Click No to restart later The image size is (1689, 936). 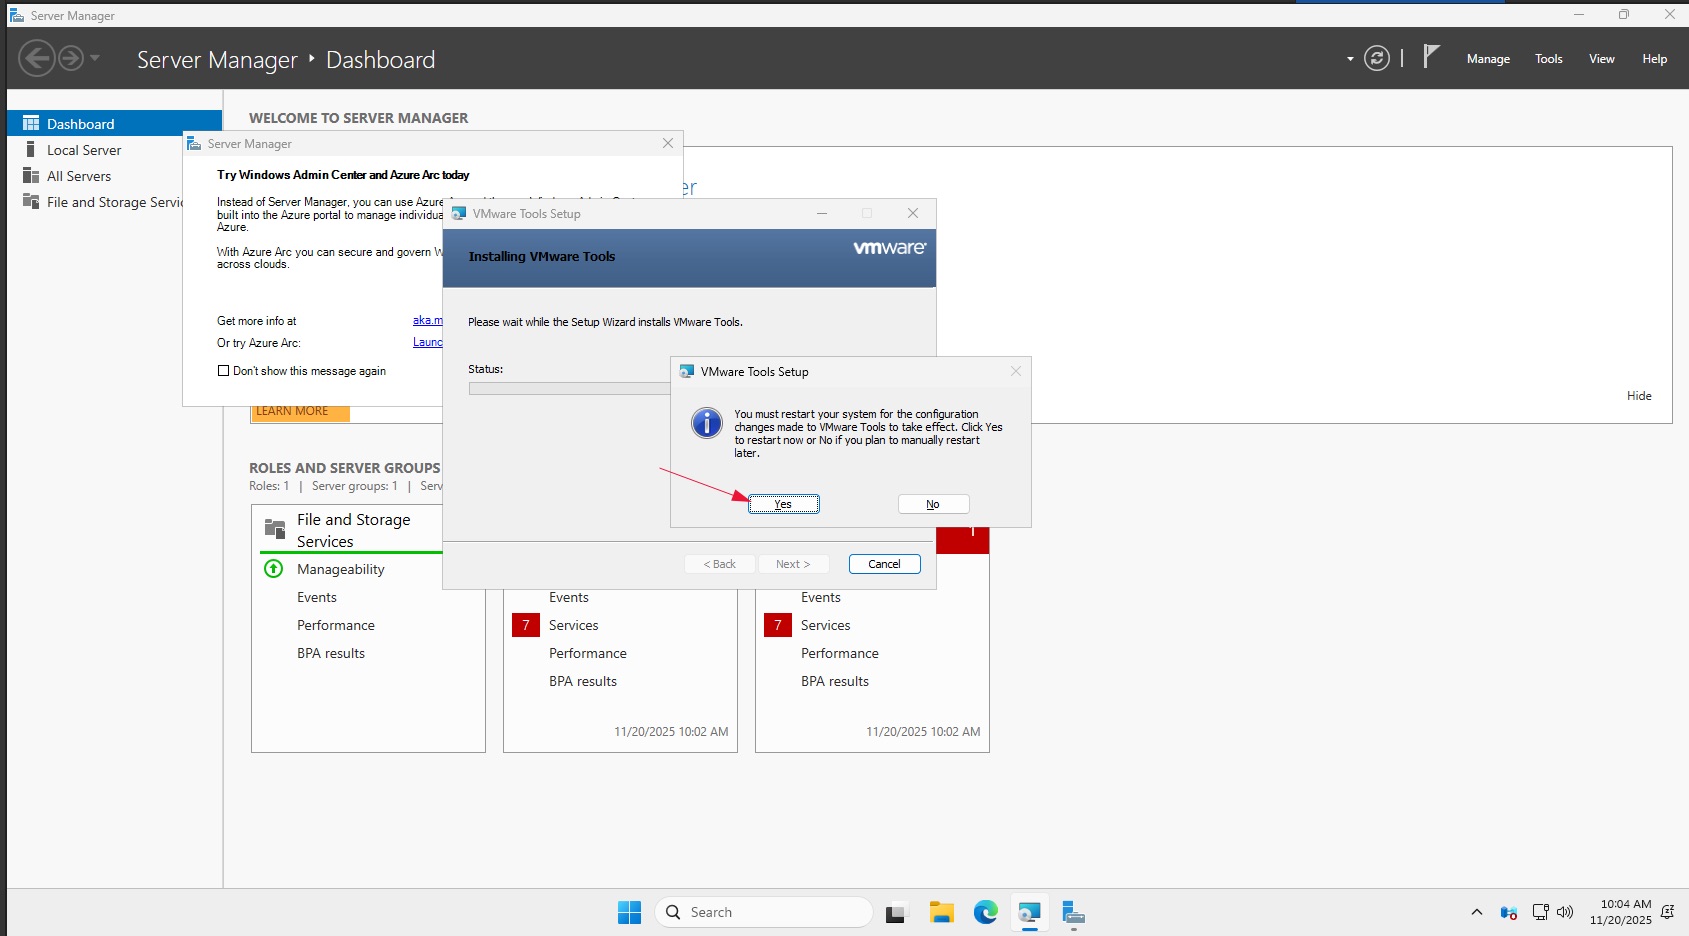[x=932, y=504]
